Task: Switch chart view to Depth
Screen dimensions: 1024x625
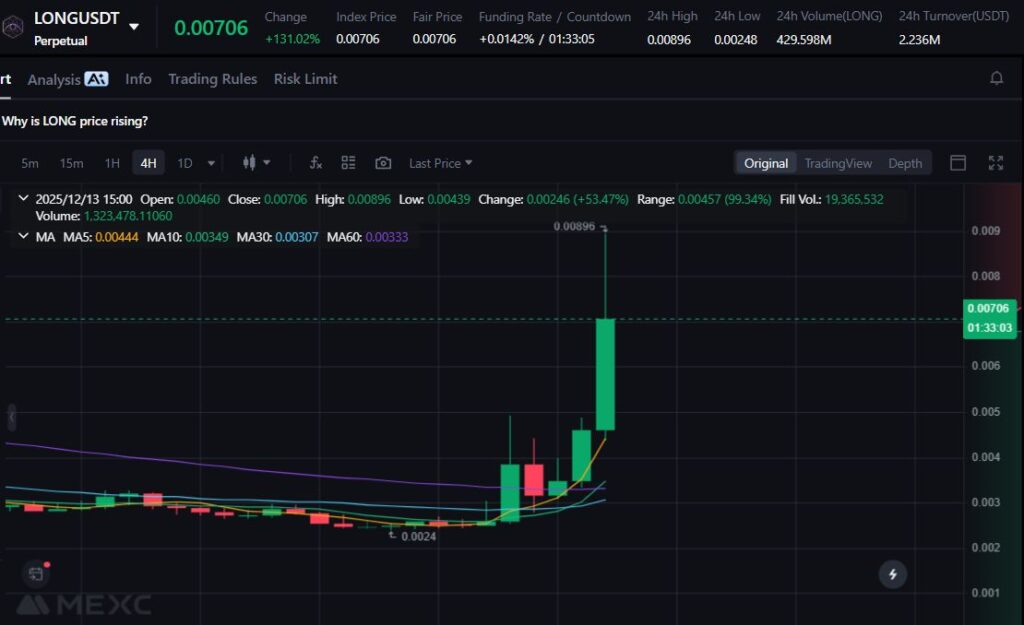Action: [x=905, y=163]
